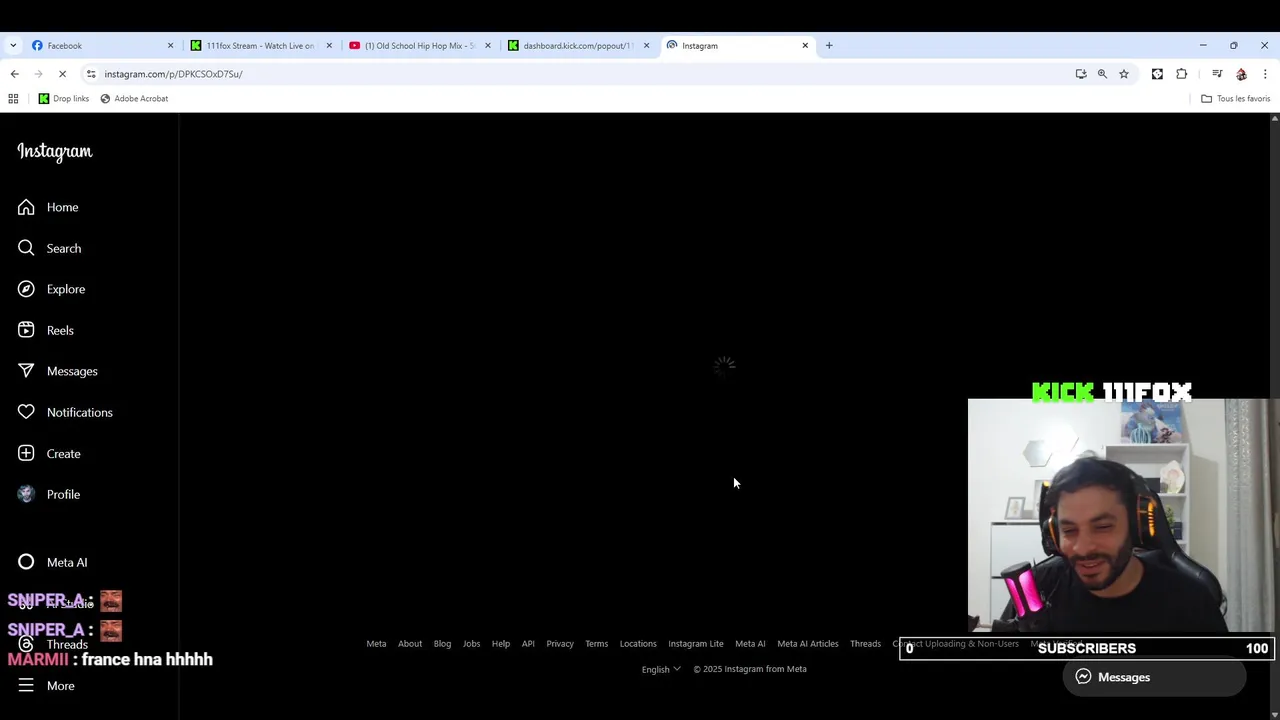Click the Help footer link
Screen dimensions: 1280x720
[x=501, y=643]
